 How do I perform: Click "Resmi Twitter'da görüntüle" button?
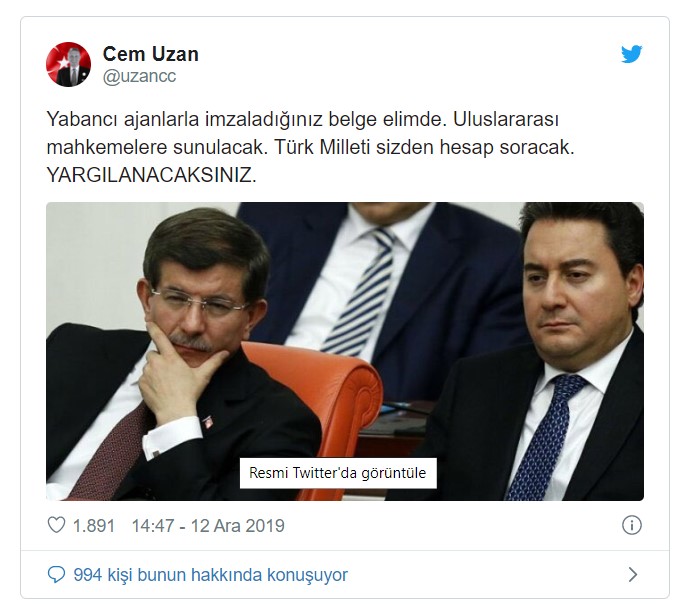338,473
